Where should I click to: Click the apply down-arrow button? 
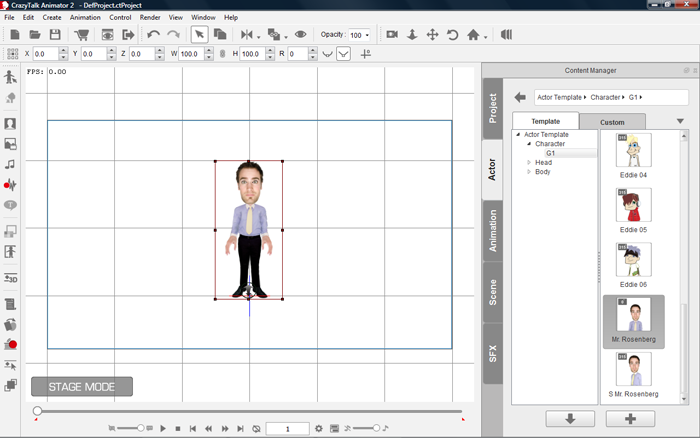570,419
